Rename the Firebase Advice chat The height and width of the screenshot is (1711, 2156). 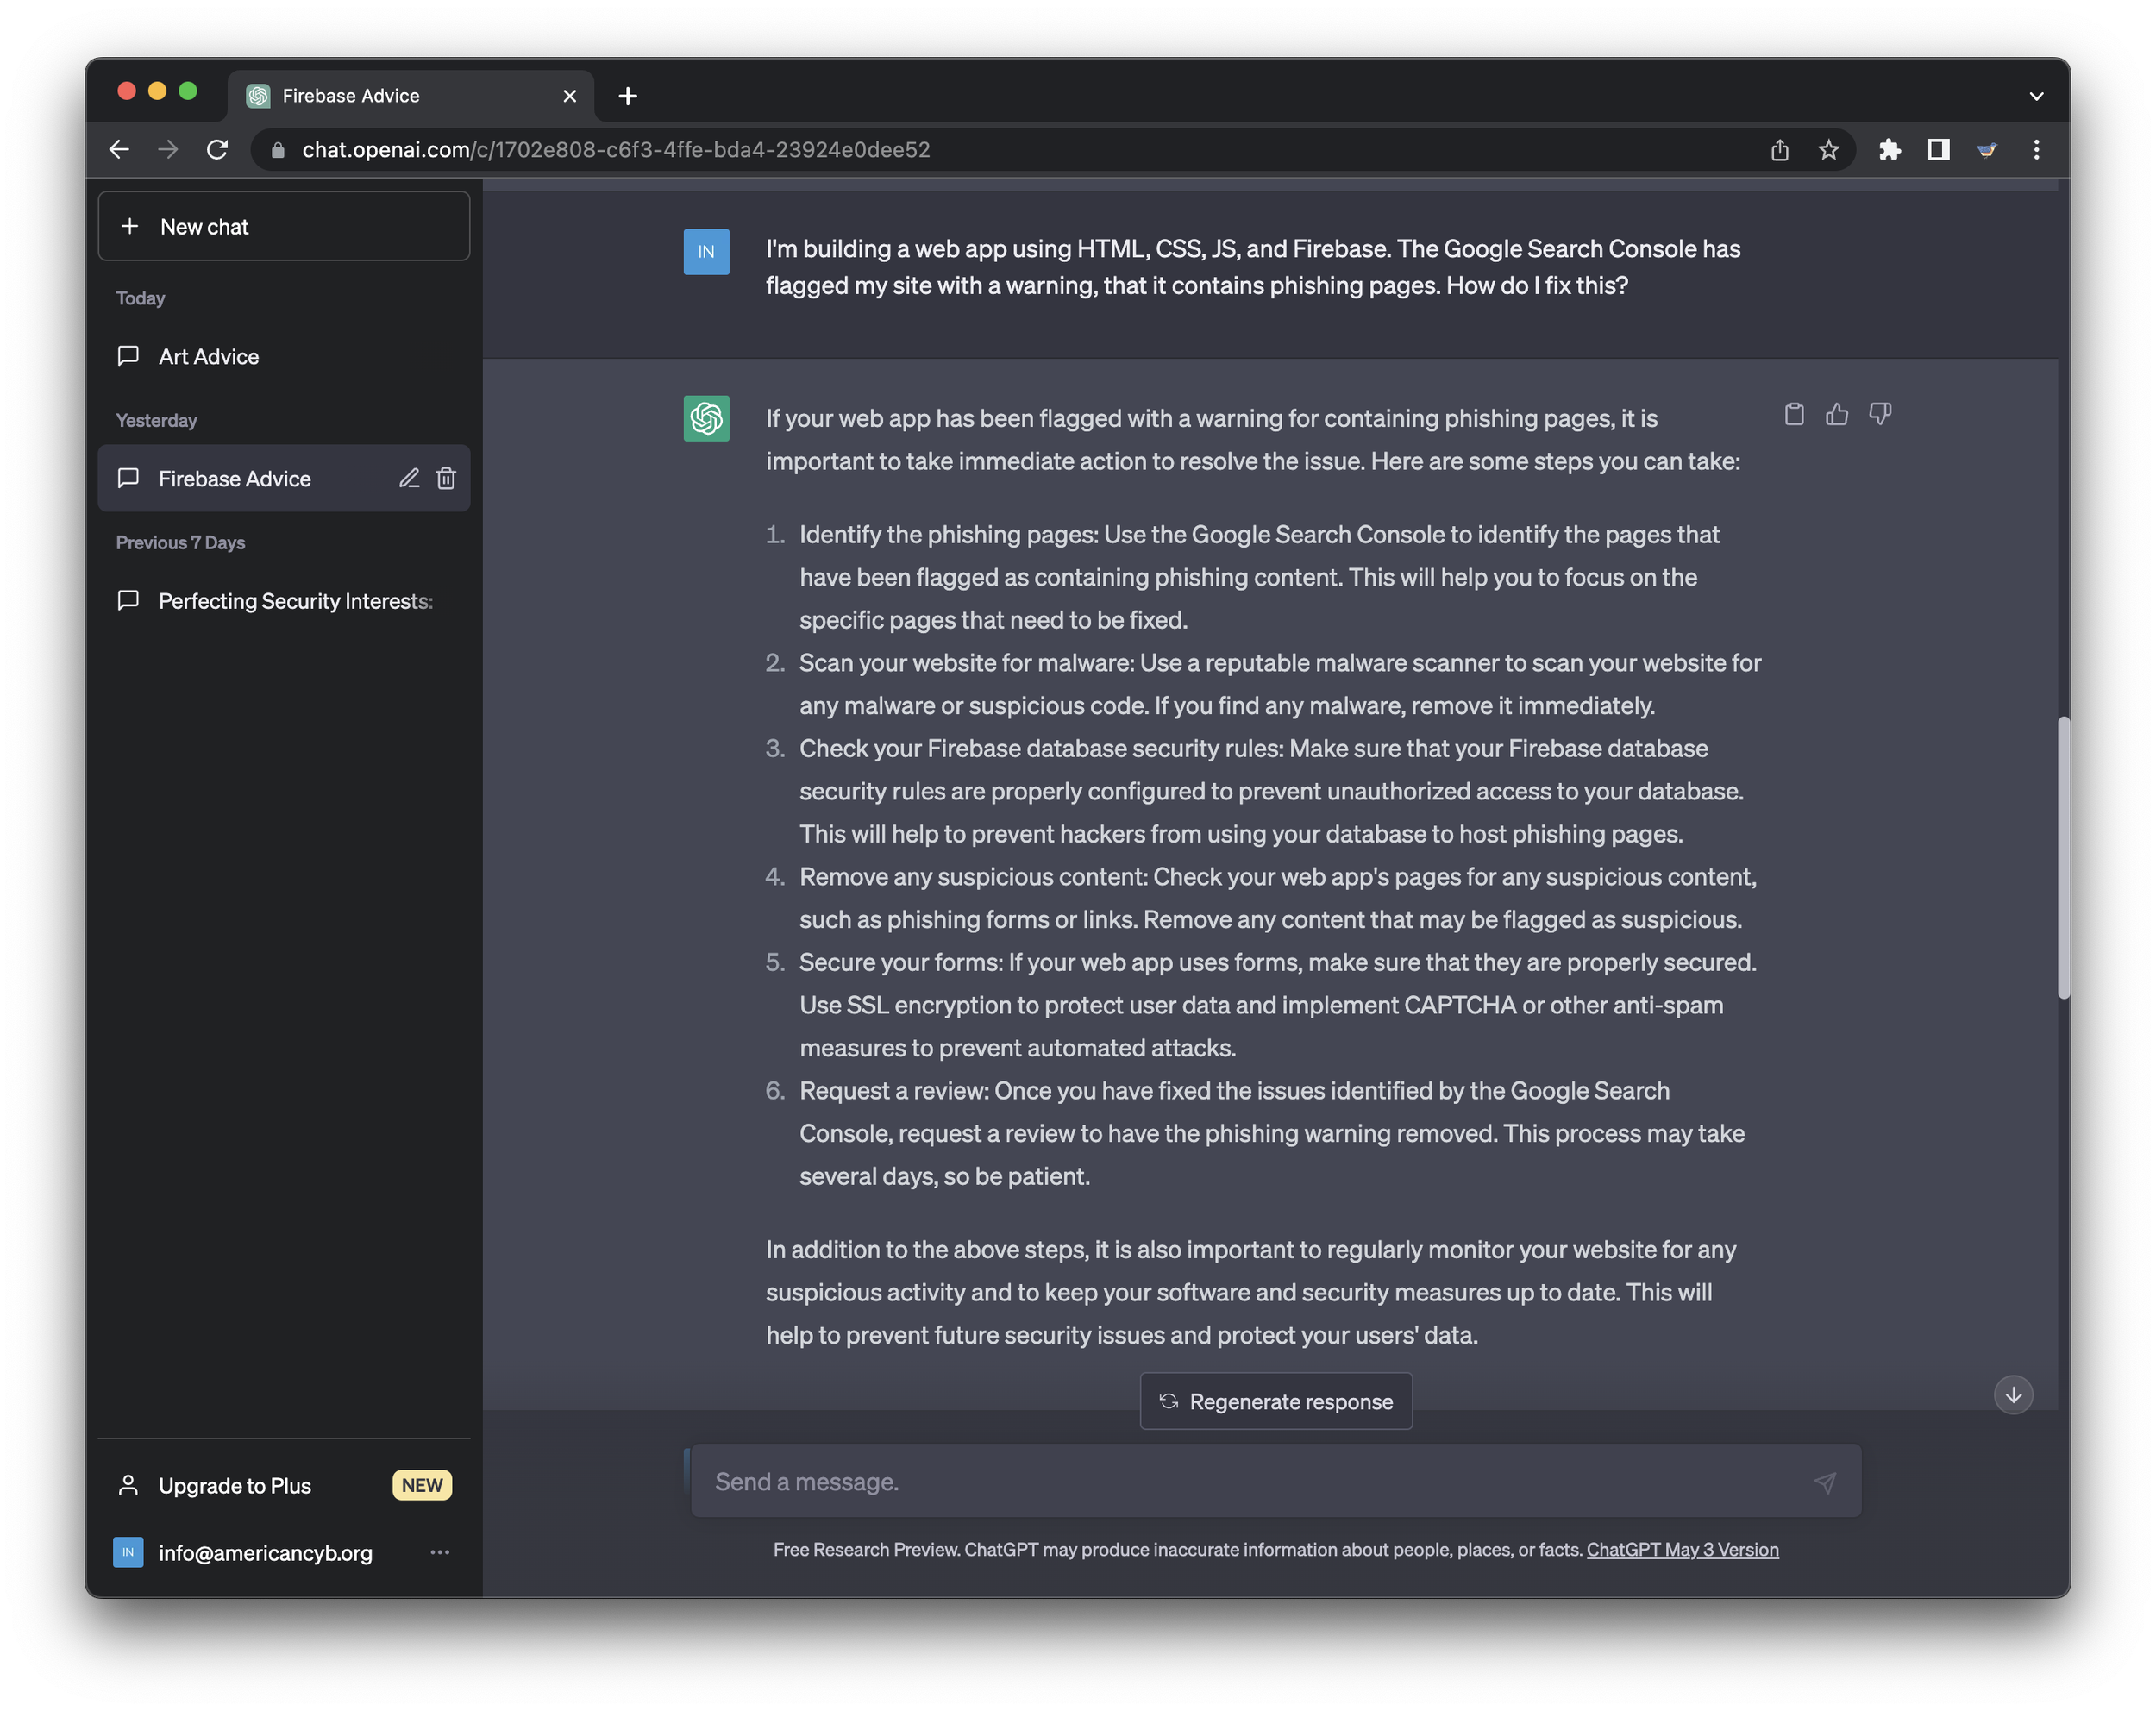pyautogui.click(x=409, y=478)
